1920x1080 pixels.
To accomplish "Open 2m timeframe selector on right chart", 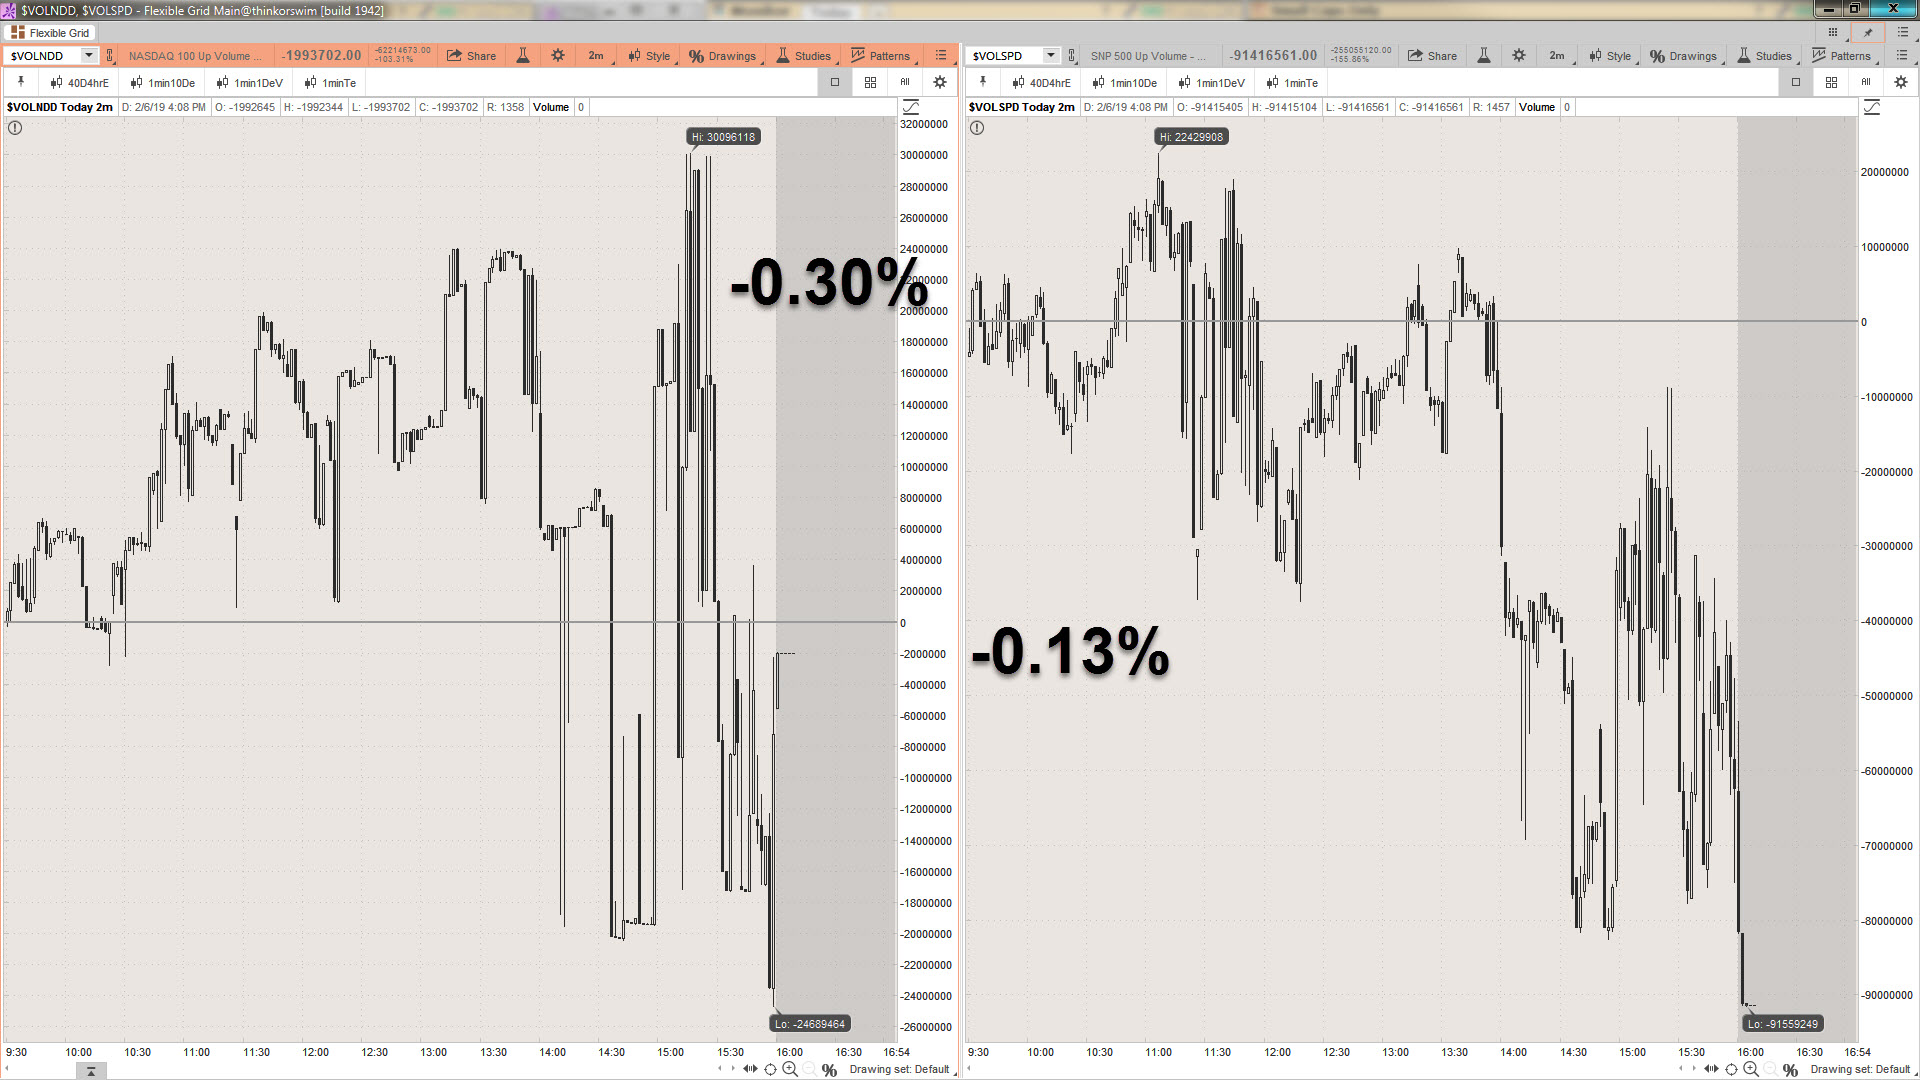I will pos(1557,56).
